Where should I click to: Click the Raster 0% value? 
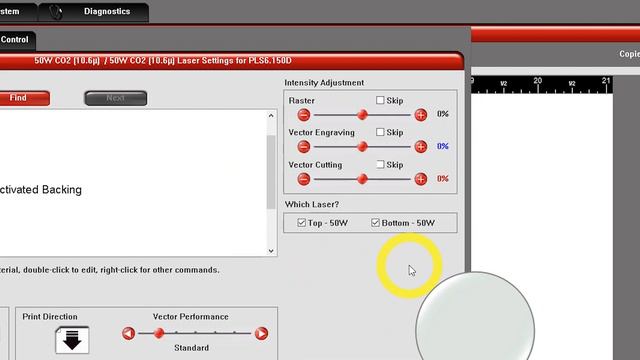coord(443,114)
